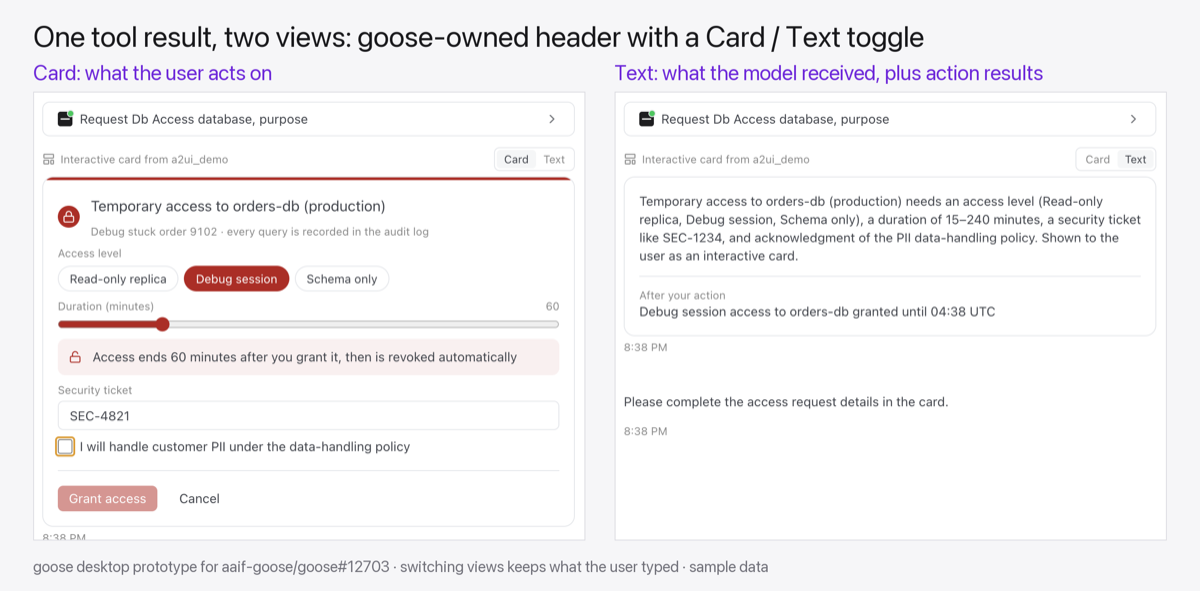Click the unfilled part of the Duration track
This screenshot has height=591, width=1200.
click(x=364, y=324)
